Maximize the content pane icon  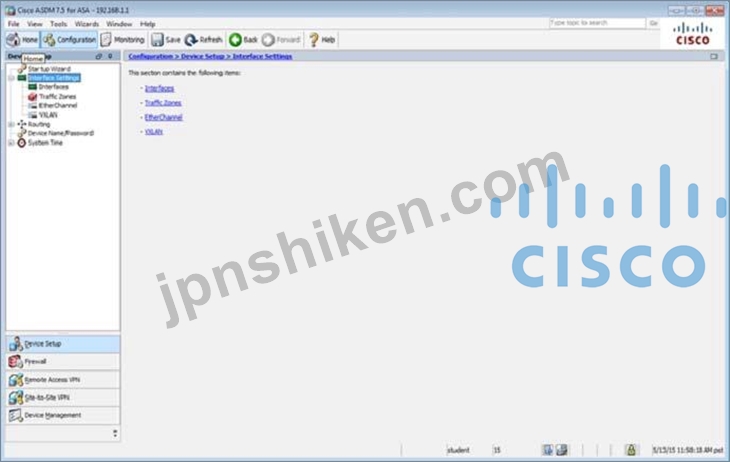click(714, 56)
